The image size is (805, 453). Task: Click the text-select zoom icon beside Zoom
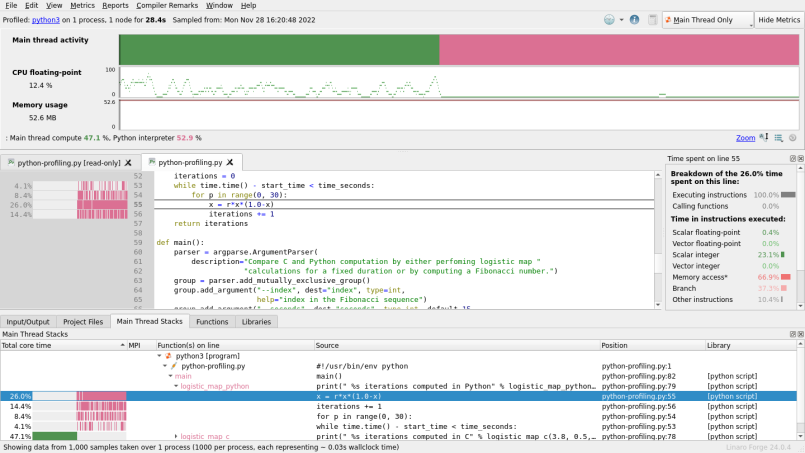(x=764, y=137)
